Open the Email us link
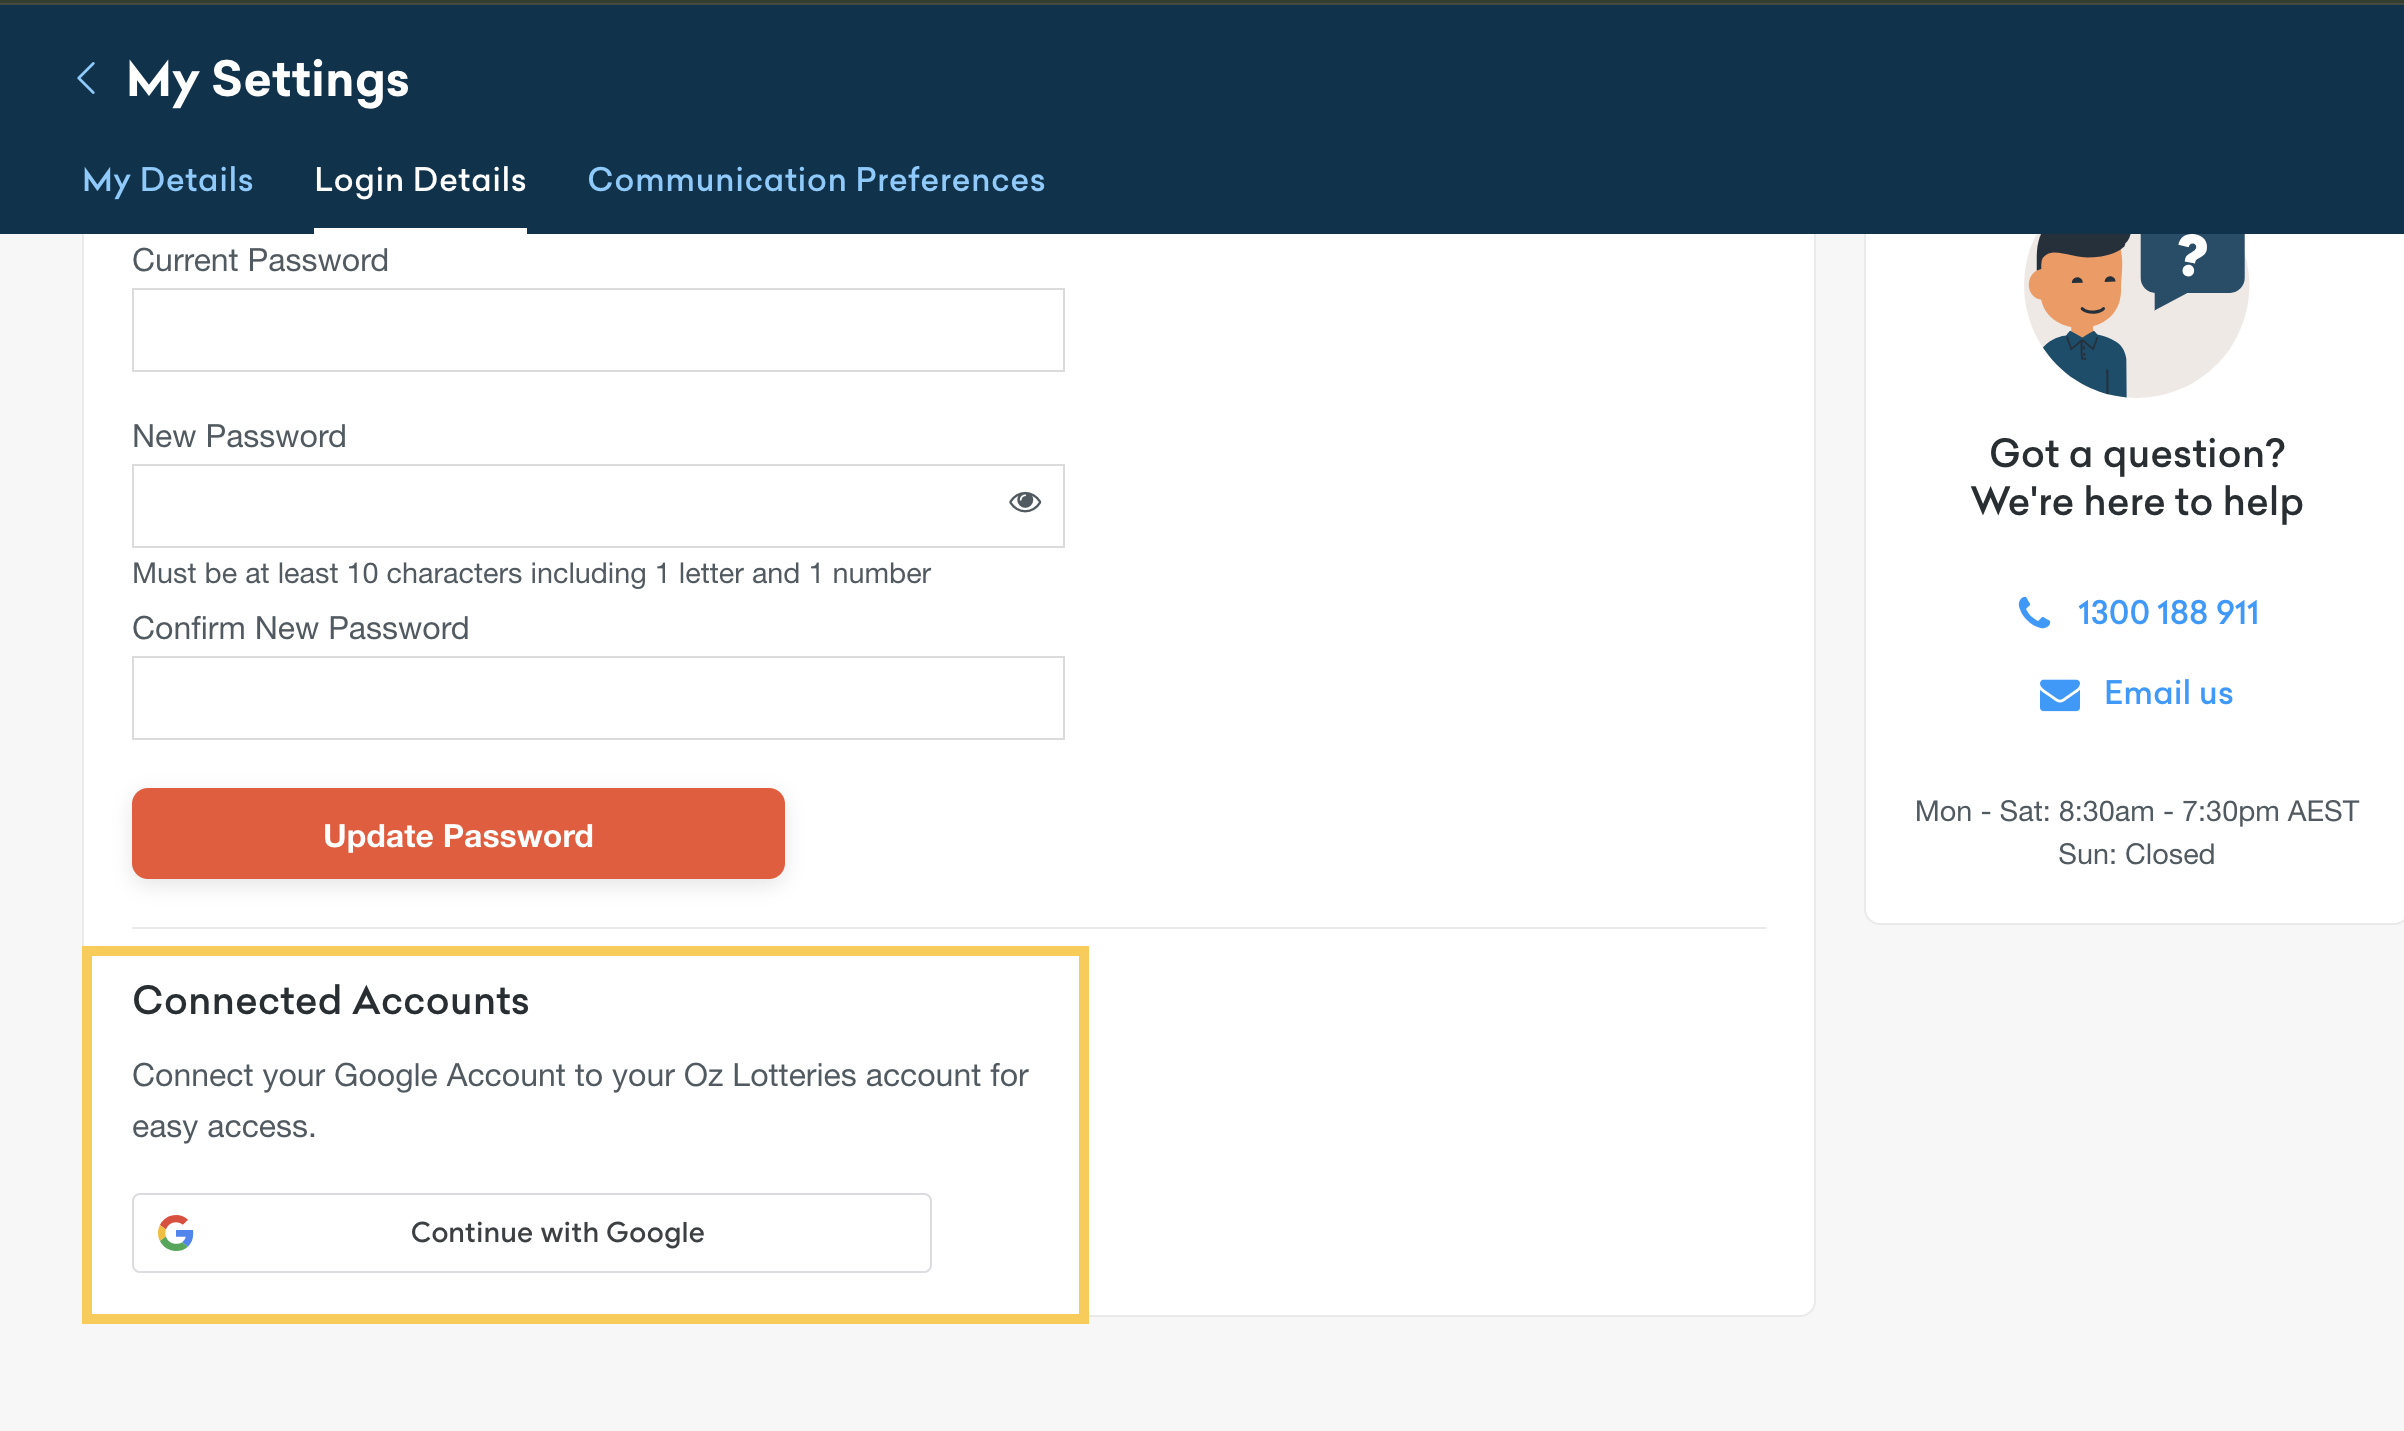The height and width of the screenshot is (1431, 2404). pyautogui.click(x=2168, y=693)
